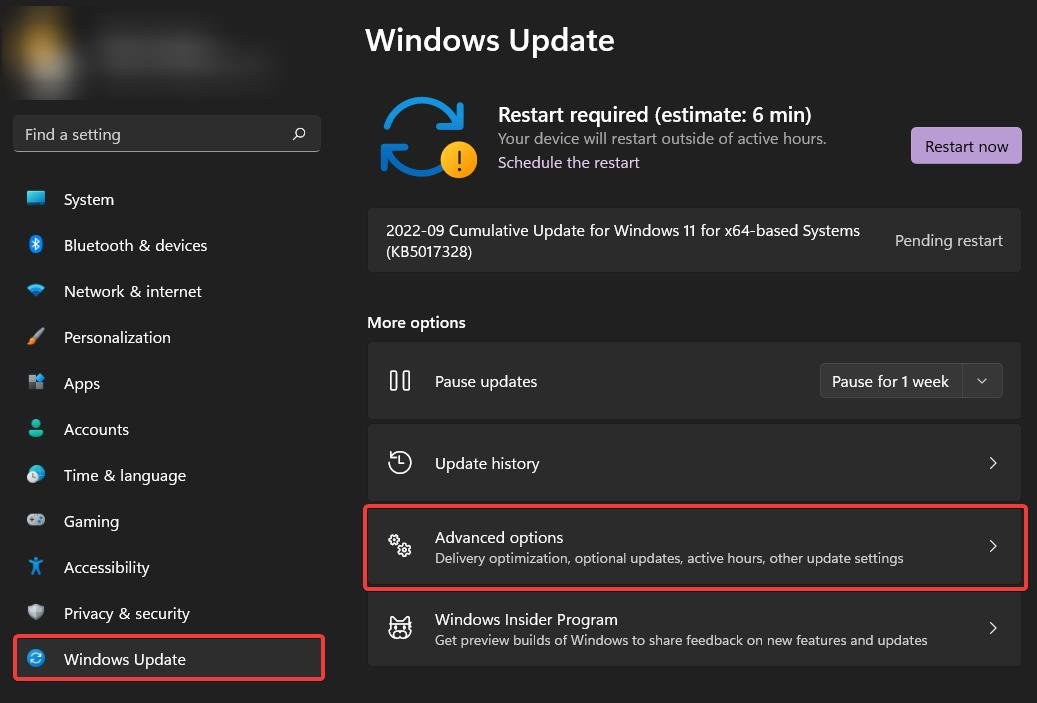The image size is (1037, 703).
Task: Open Windows Insider Program chevron
Action: (x=993, y=628)
